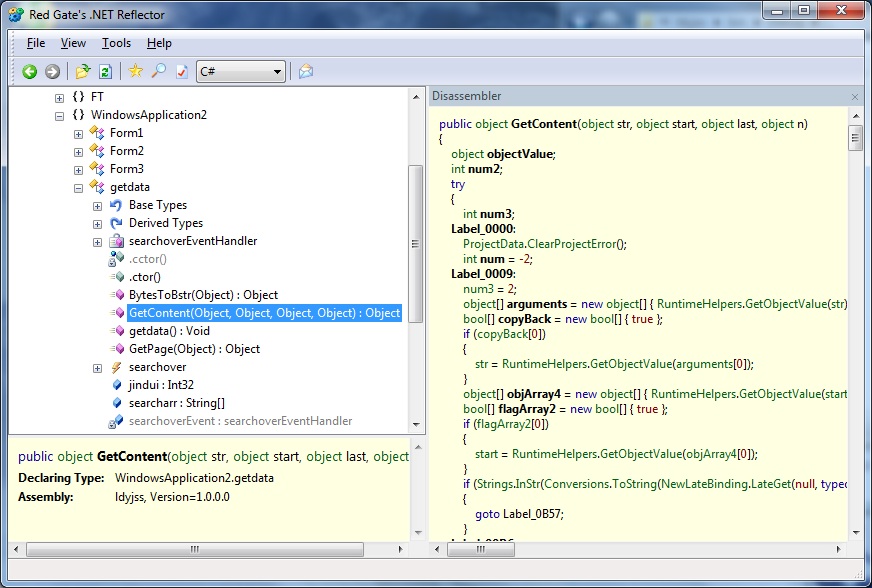
Task: Open the File menu
Action: [36, 43]
